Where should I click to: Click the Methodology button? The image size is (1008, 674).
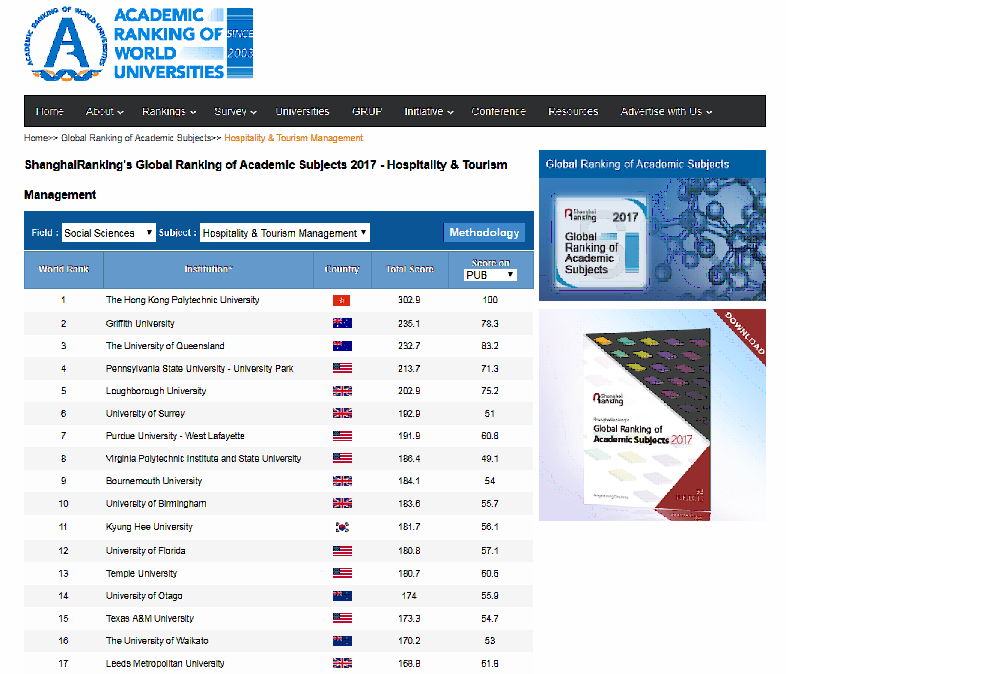tap(484, 233)
